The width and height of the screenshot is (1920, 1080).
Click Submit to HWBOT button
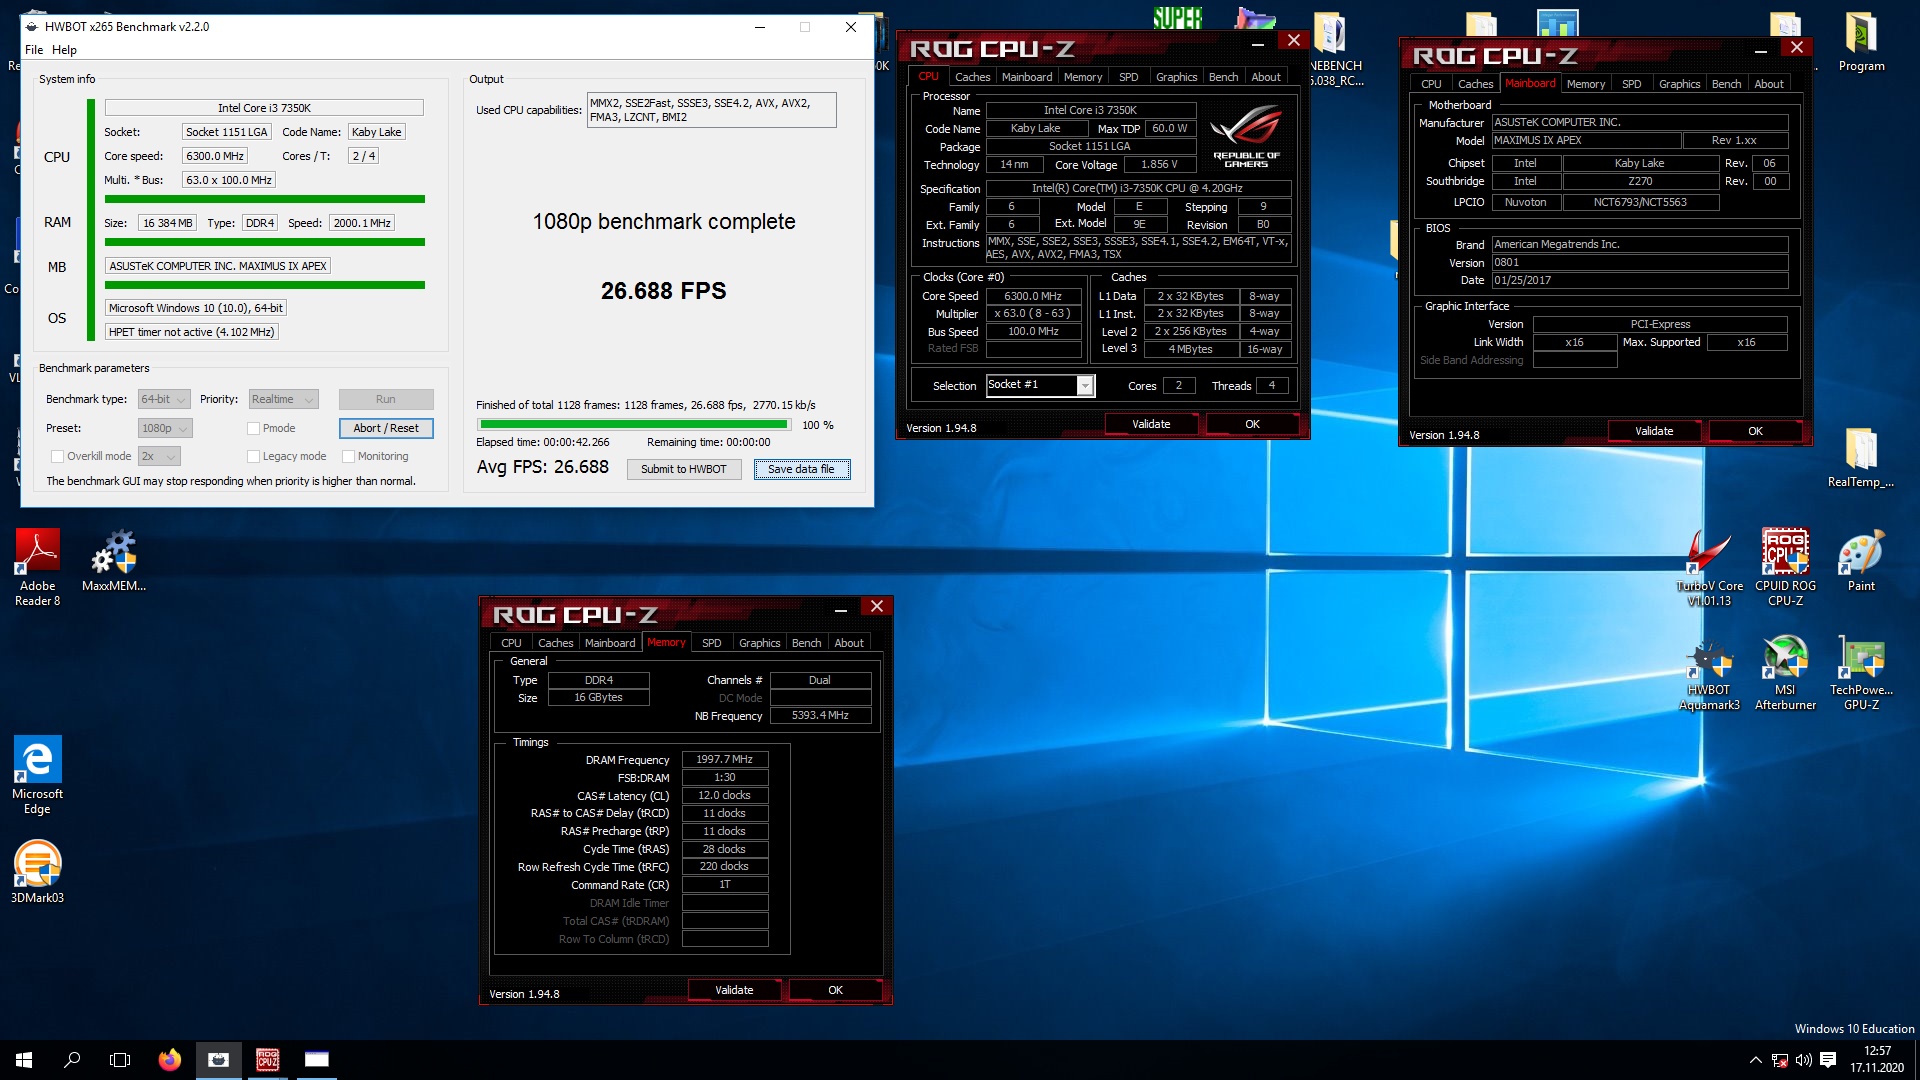tap(683, 469)
